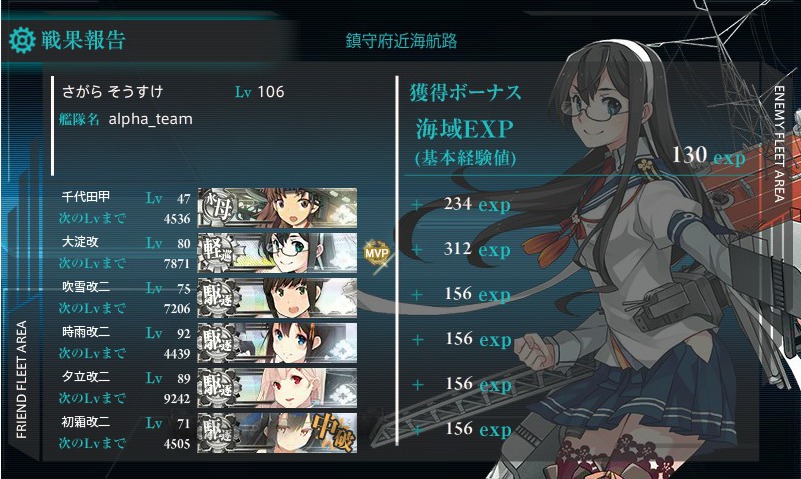Click the gear icon beside 戦果報告
Viewport: 801px width, 479px height.
point(22,40)
